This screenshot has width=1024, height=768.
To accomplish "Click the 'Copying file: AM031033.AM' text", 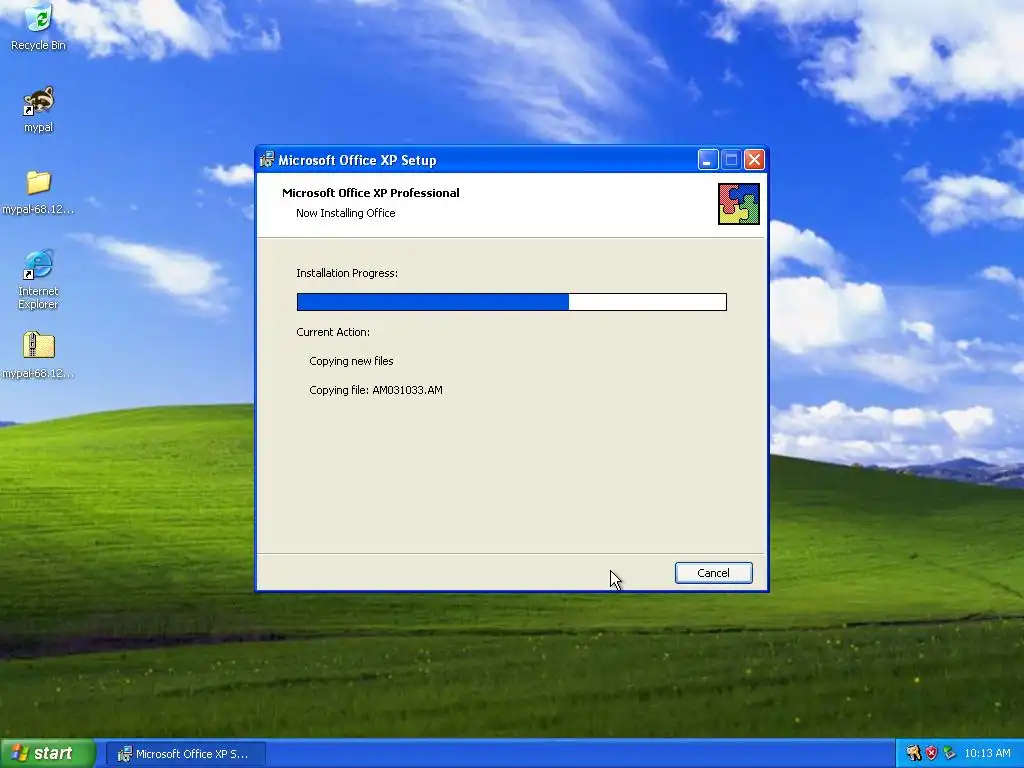I will [x=376, y=390].
